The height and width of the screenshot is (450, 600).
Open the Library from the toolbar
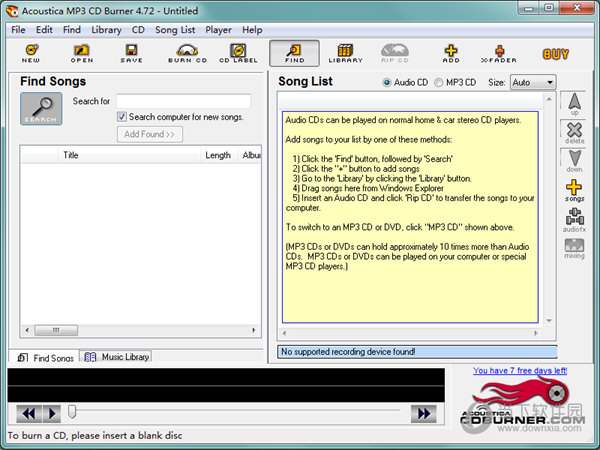coord(345,53)
